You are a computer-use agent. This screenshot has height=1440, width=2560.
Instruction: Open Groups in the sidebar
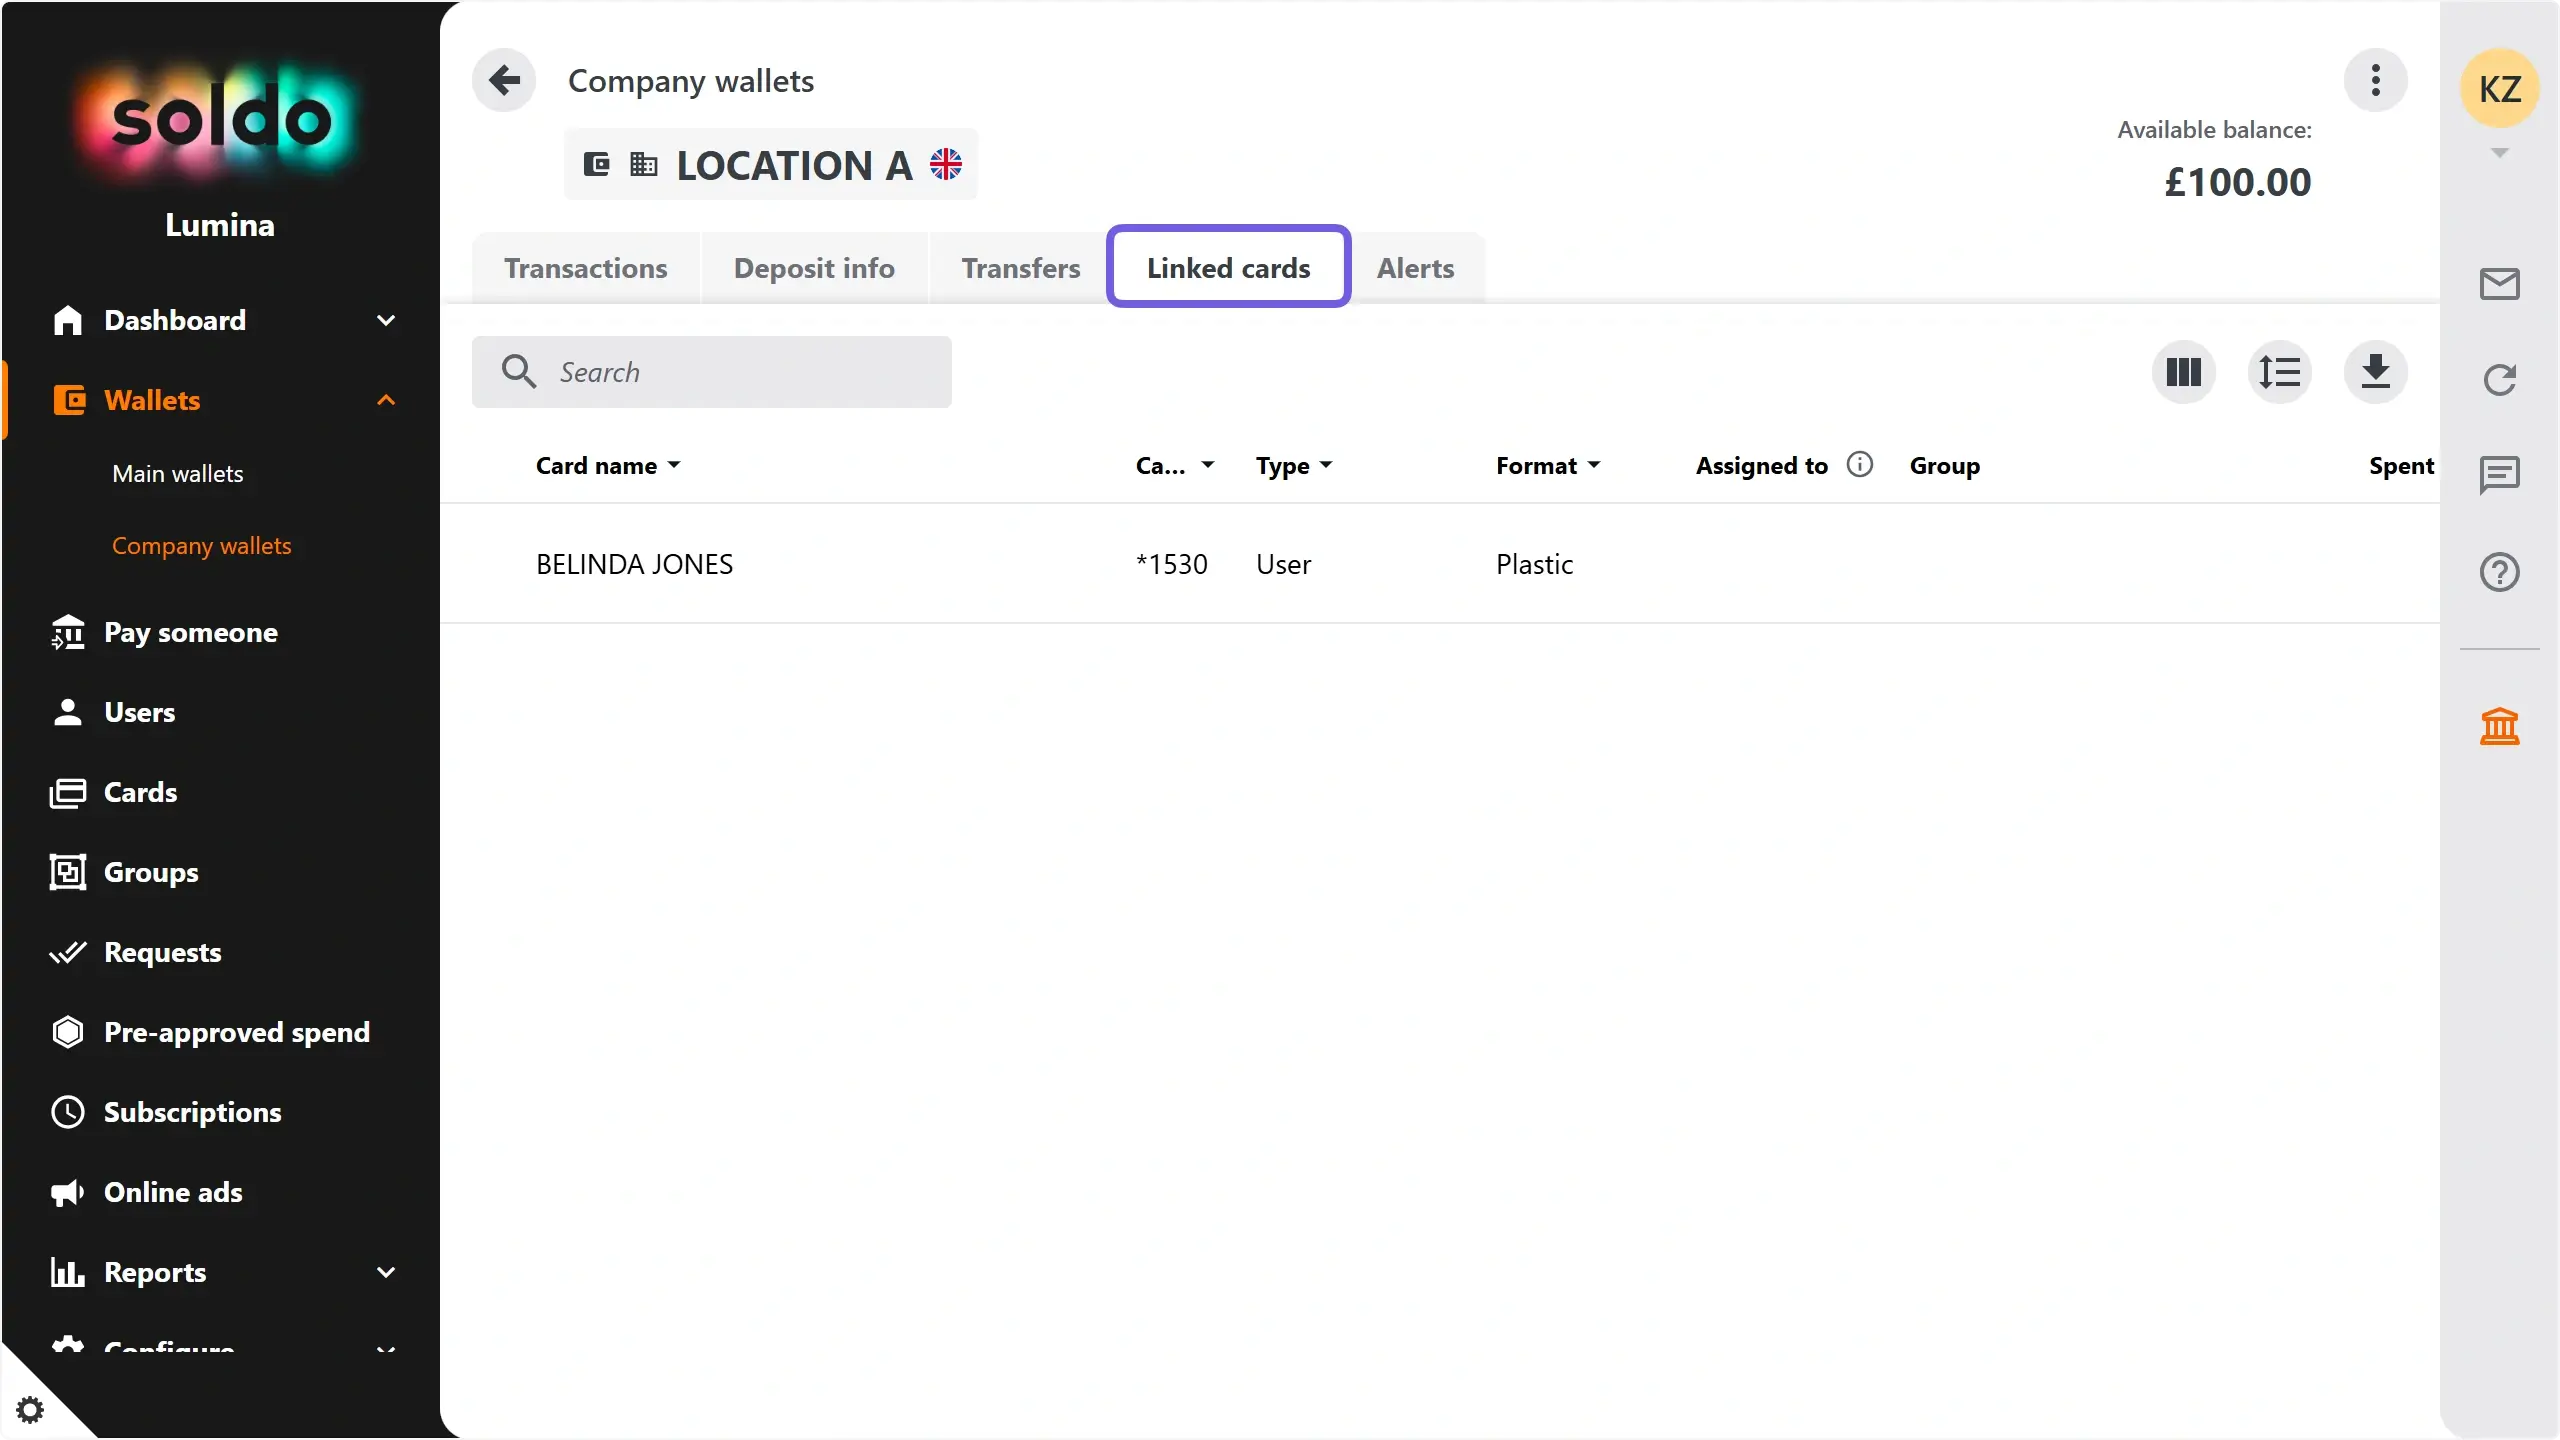tap(151, 872)
